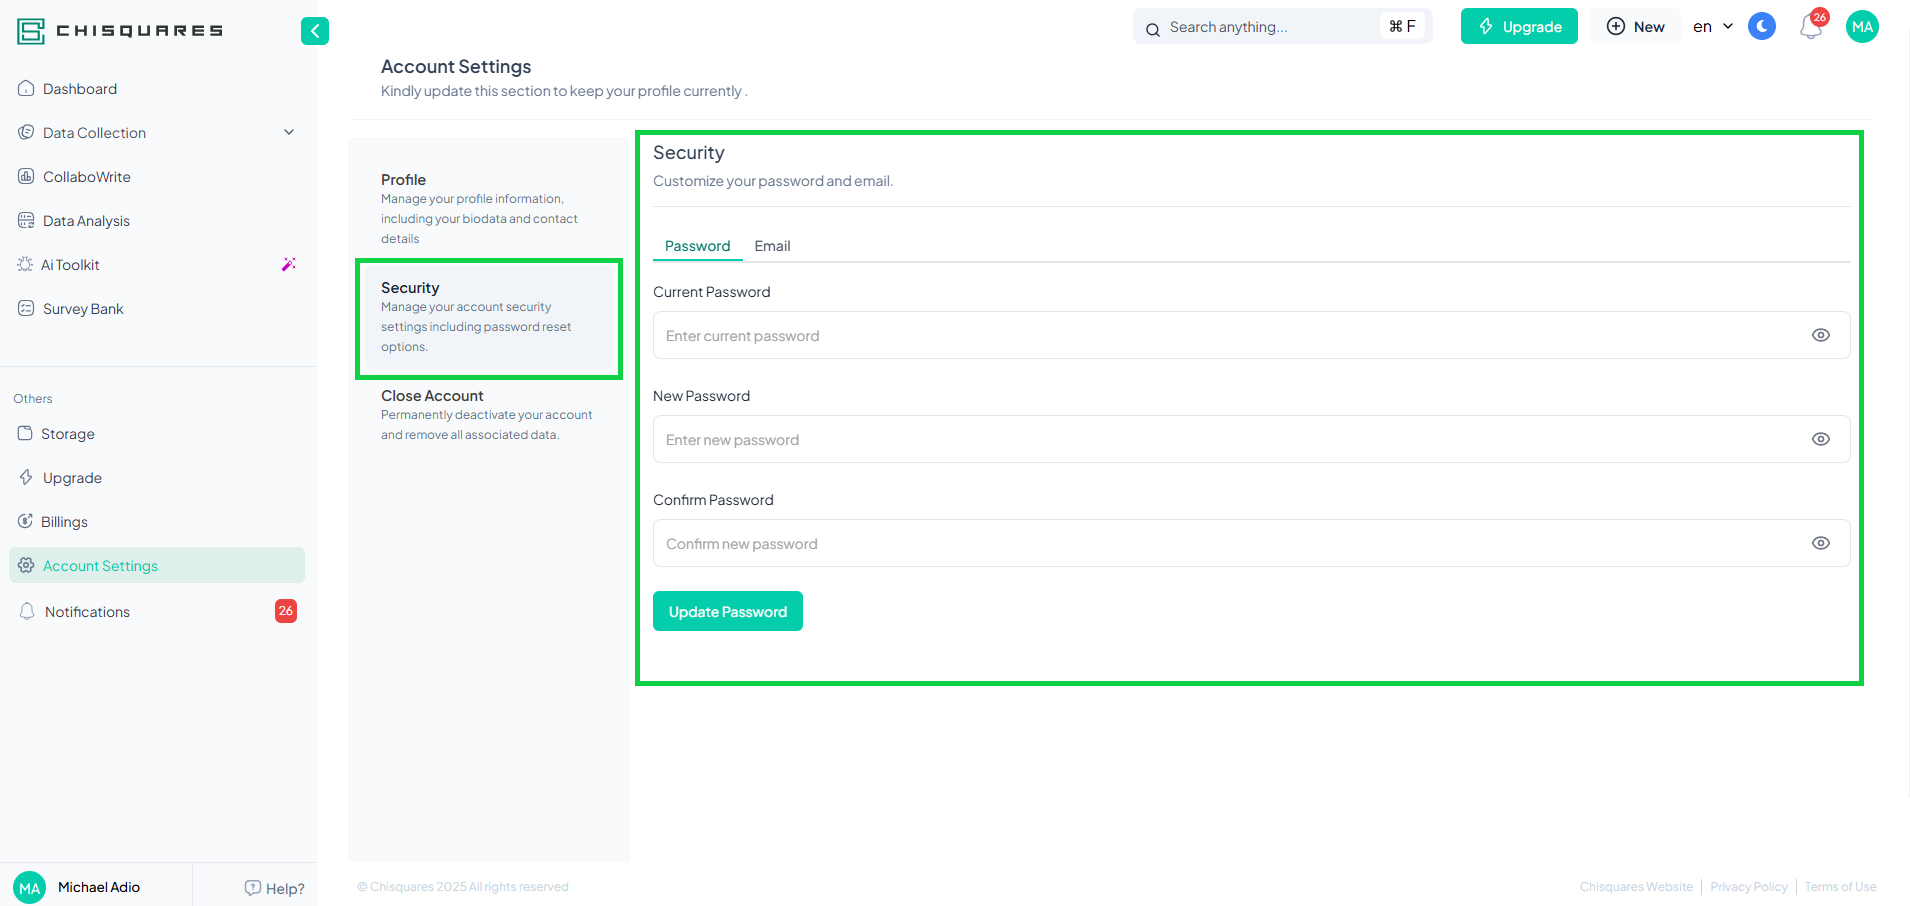
Task: Show the new password via eye icon
Action: click(1821, 439)
